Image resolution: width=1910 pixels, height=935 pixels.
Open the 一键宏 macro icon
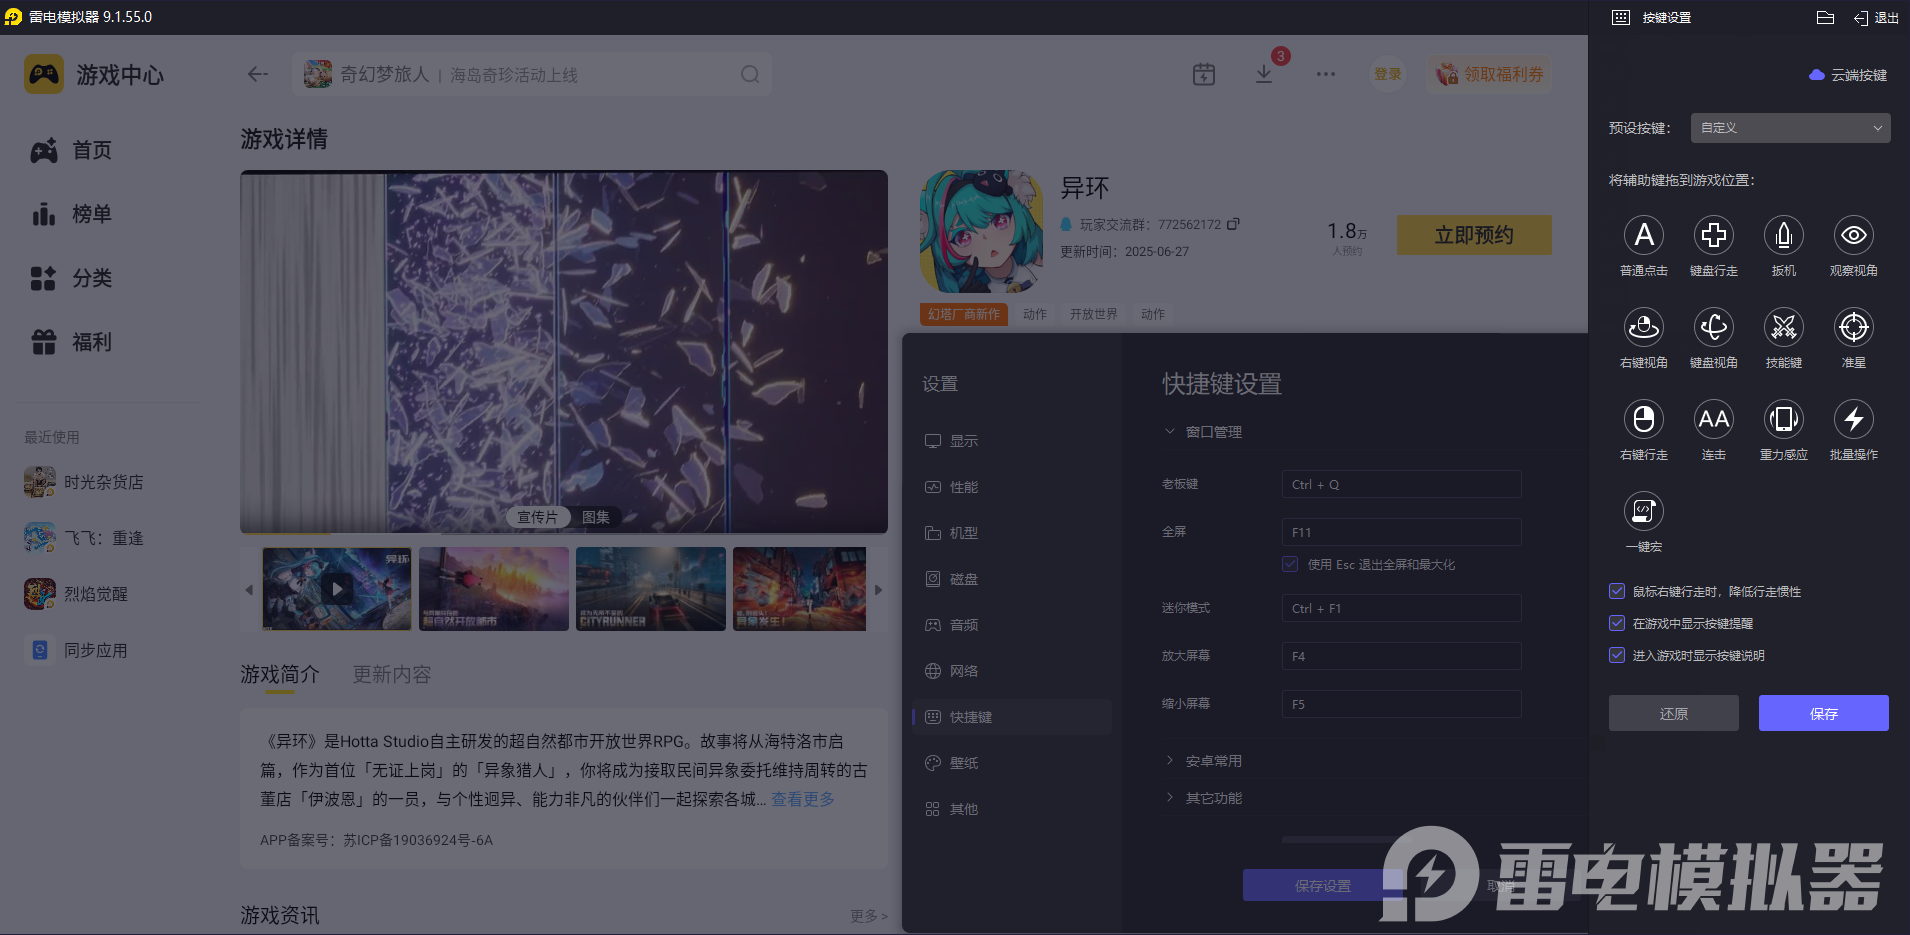click(x=1643, y=512)
